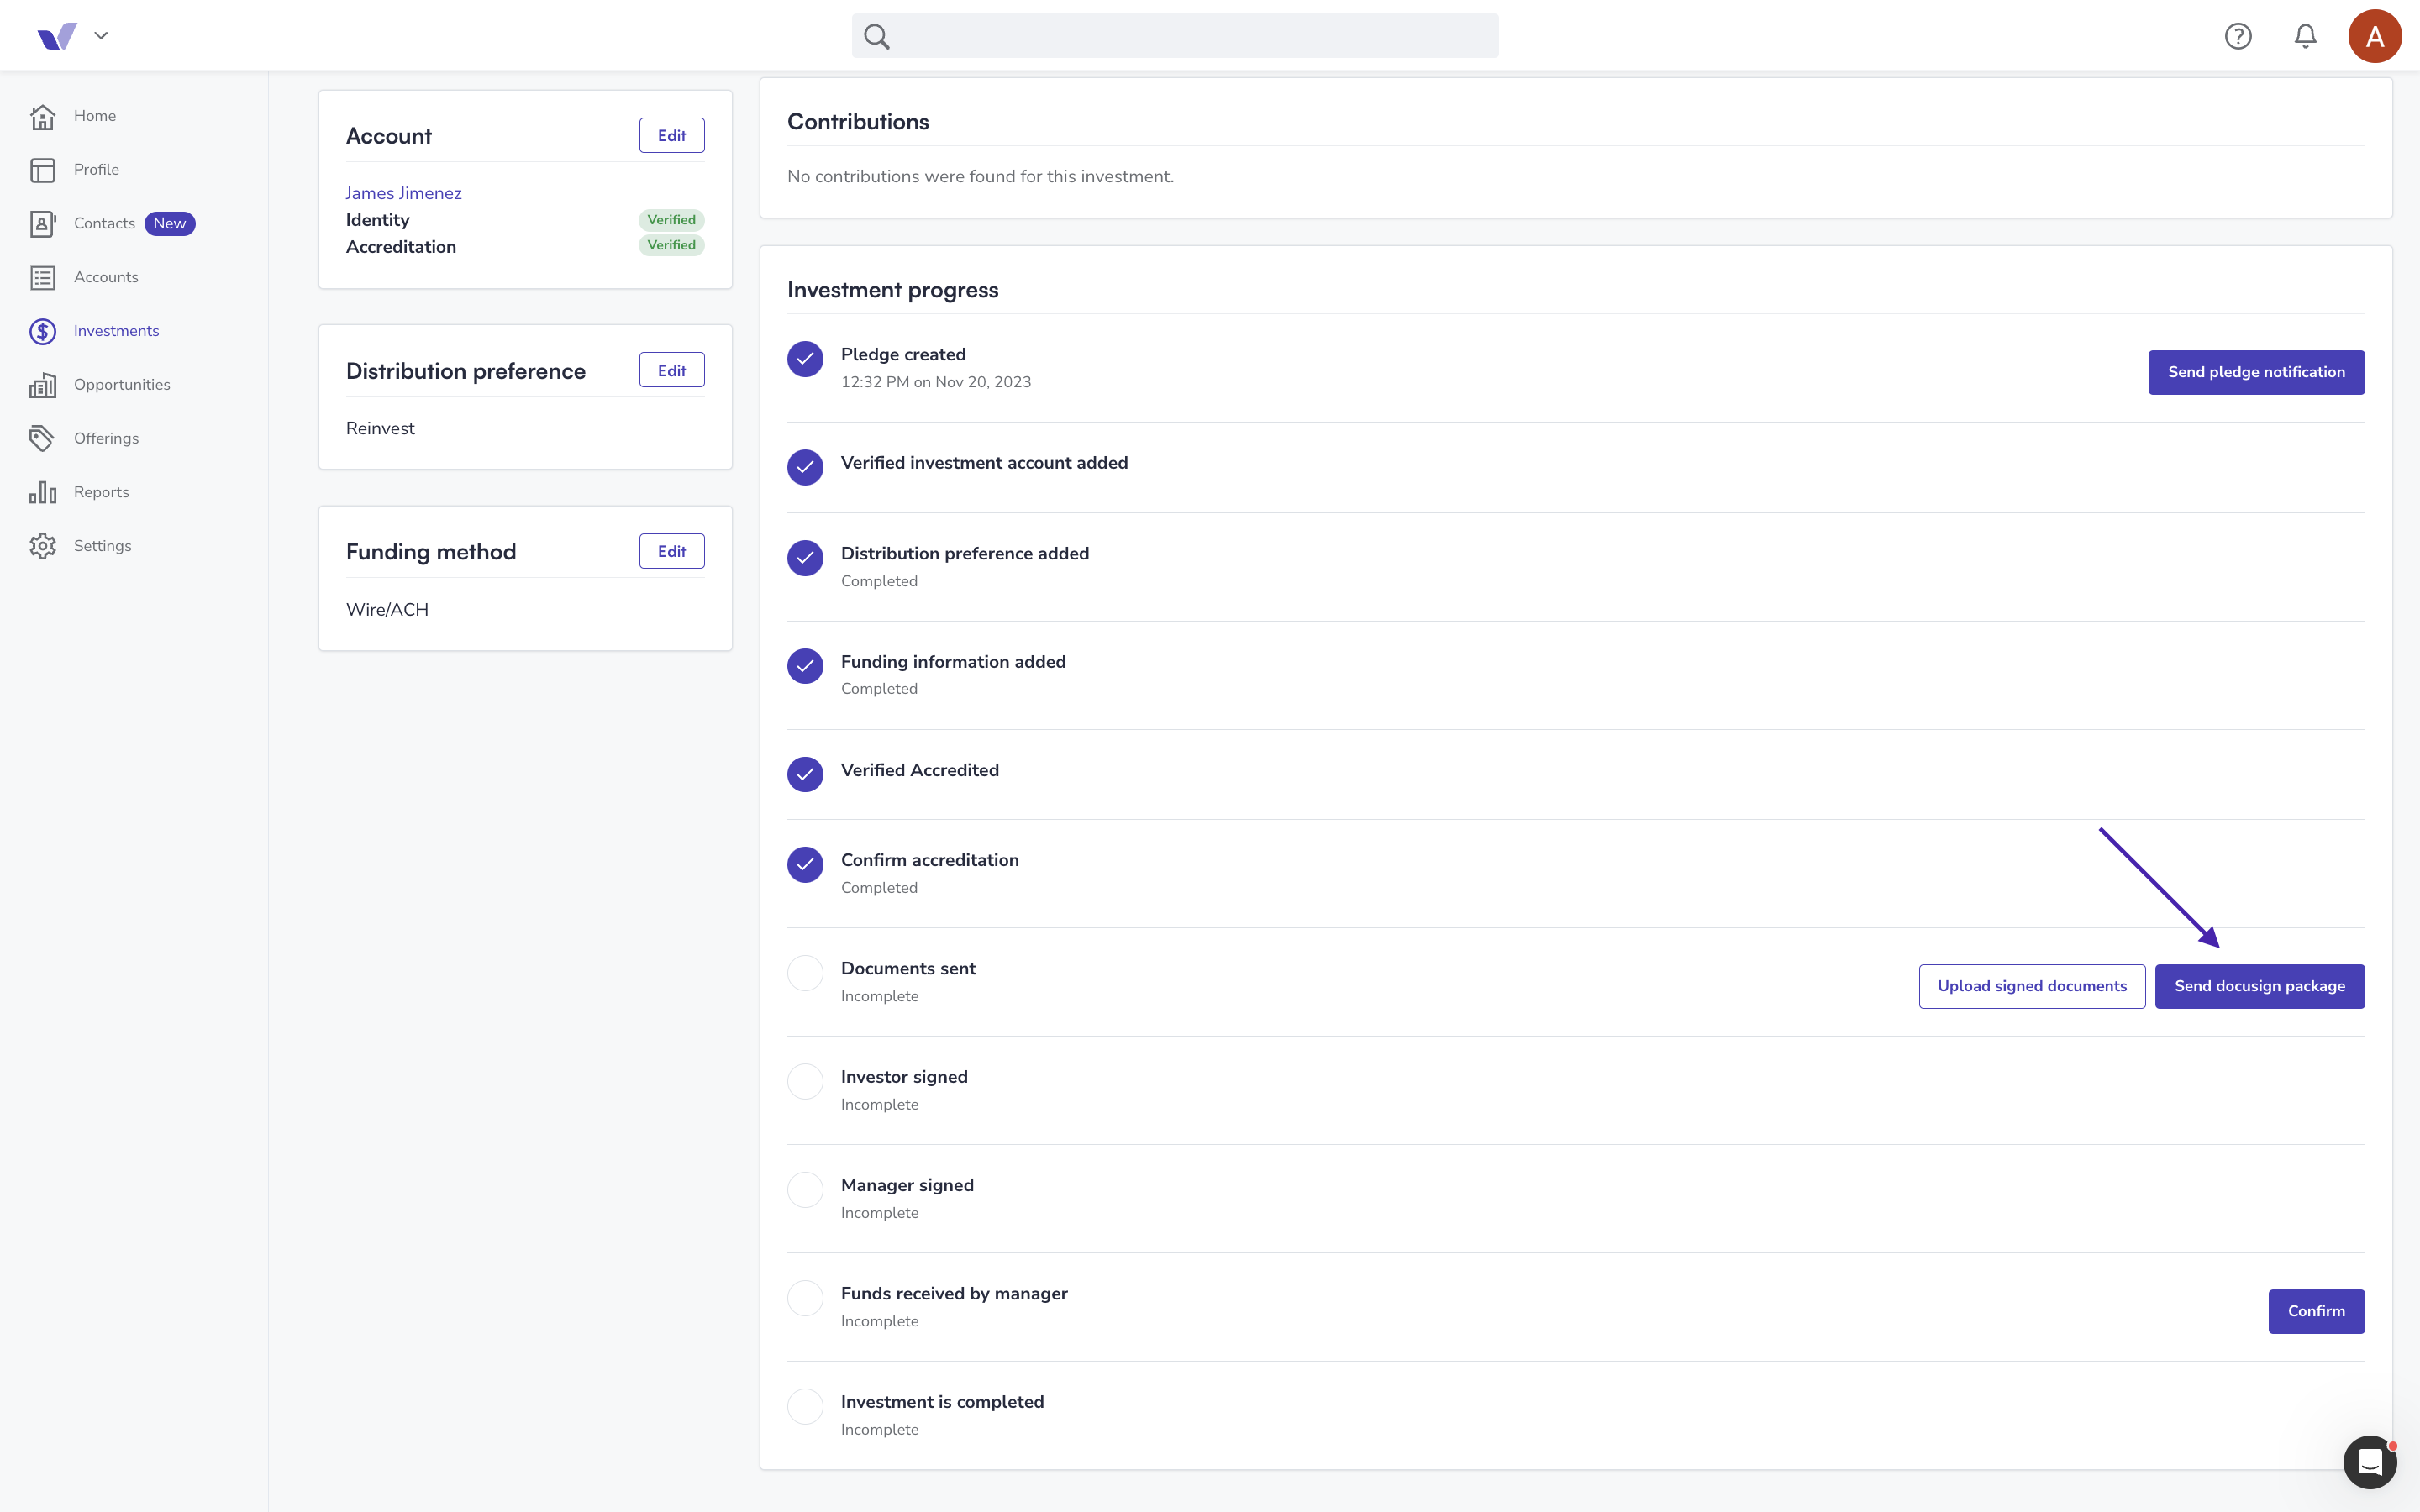
Task: Click the "Investor signed" step label
Action: pyautogui.click(x=904, y=1077)
